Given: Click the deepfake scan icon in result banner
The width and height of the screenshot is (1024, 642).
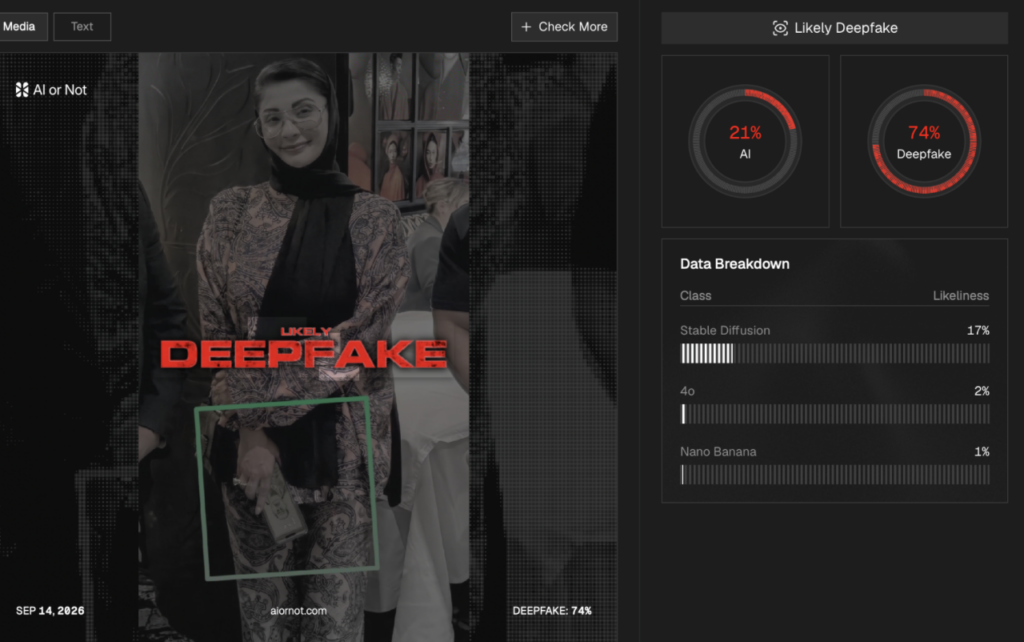Looking at the screenshot, I should click(780, 28).
